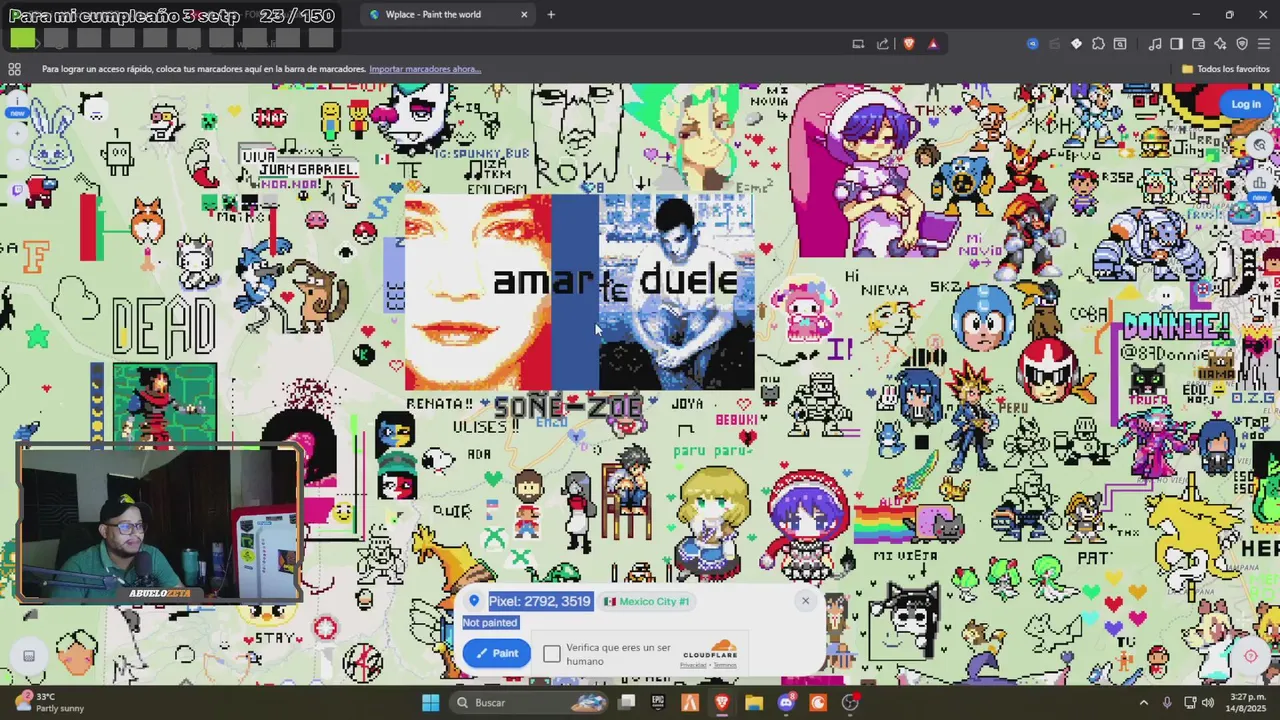Close the pixel info popup
This screenshot has height=720, width=1280.
[805, 601]
